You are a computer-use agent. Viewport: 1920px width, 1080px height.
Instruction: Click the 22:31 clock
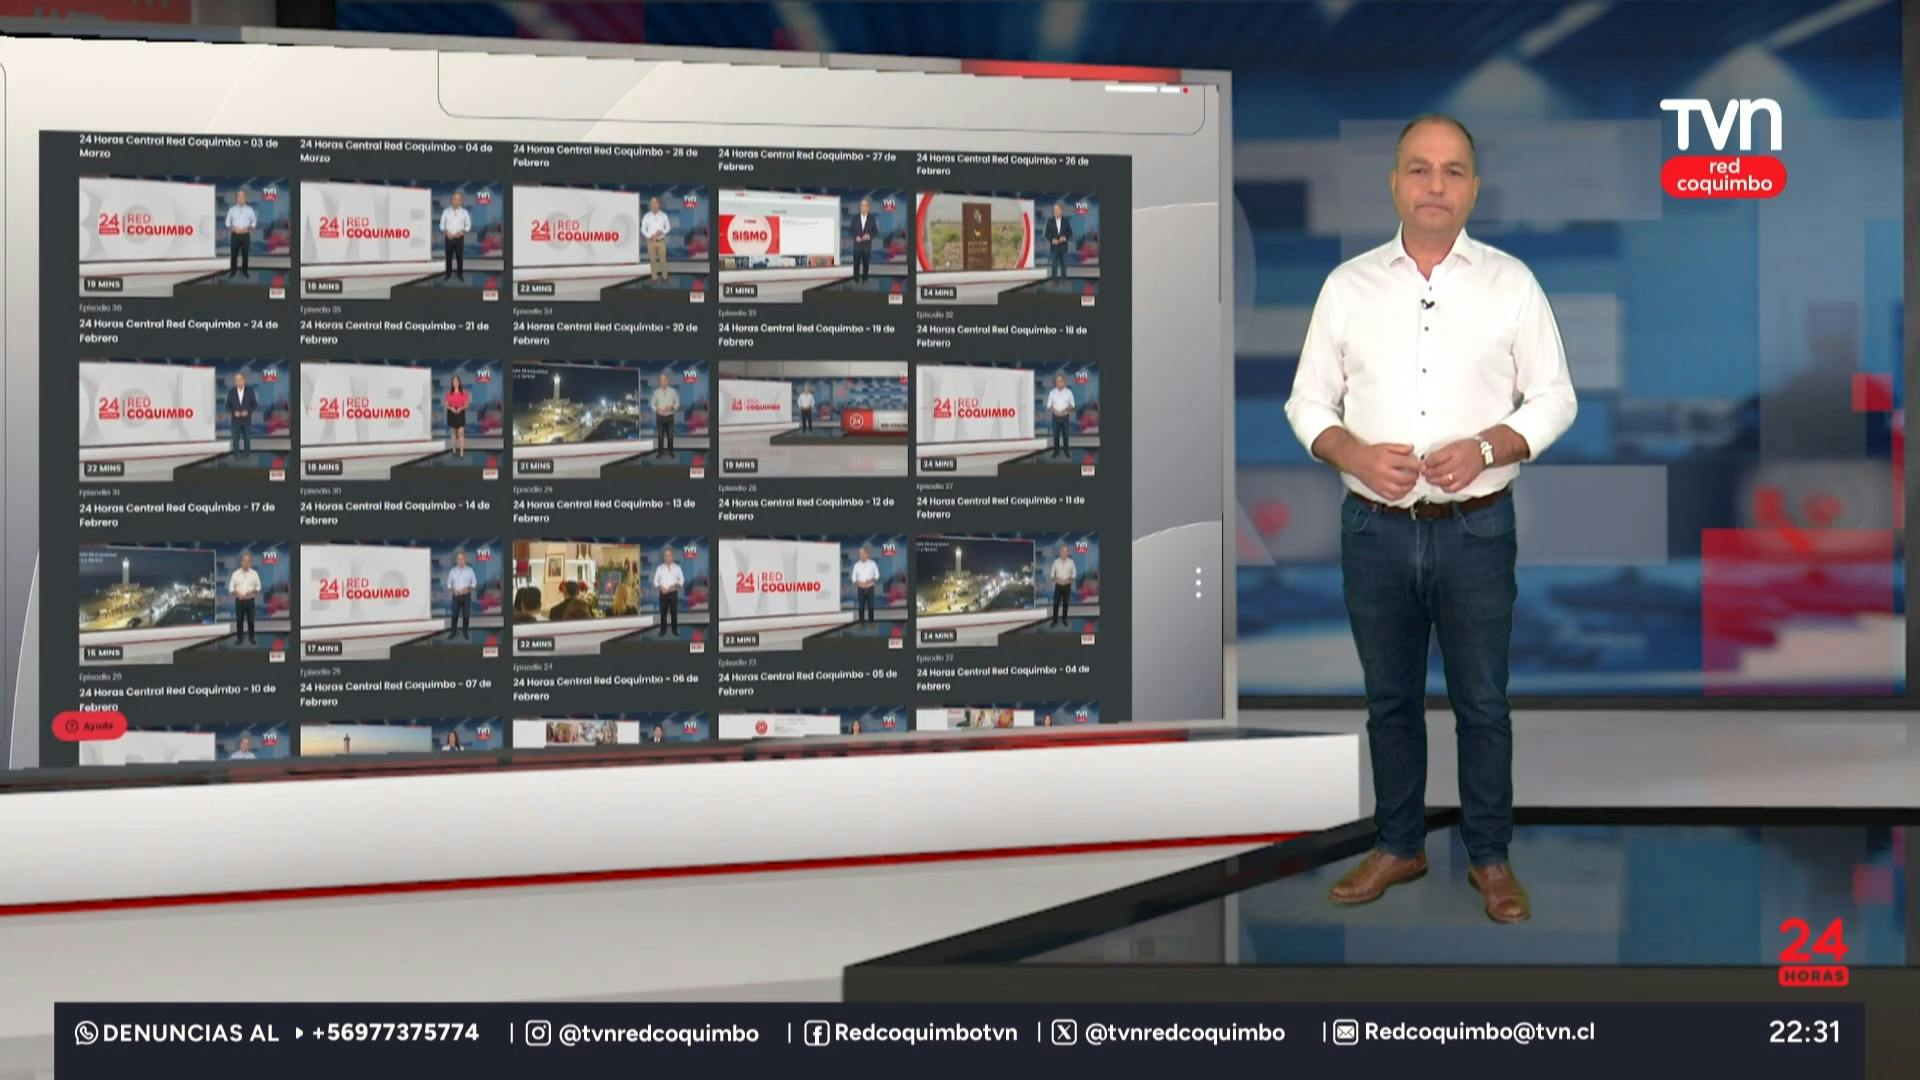tap(1804, 1032)
